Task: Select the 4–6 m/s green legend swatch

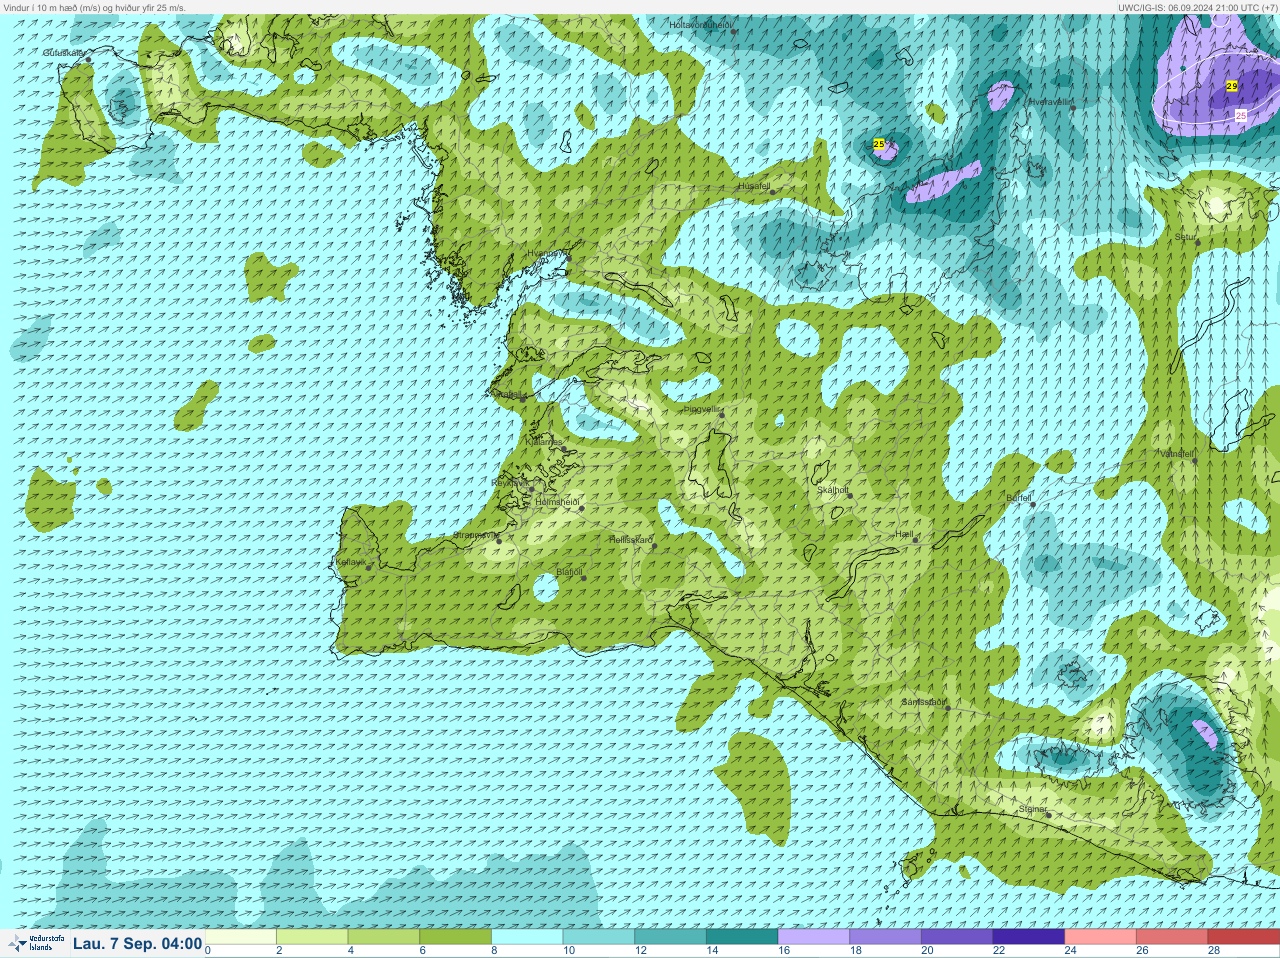Action: (384, 937)
